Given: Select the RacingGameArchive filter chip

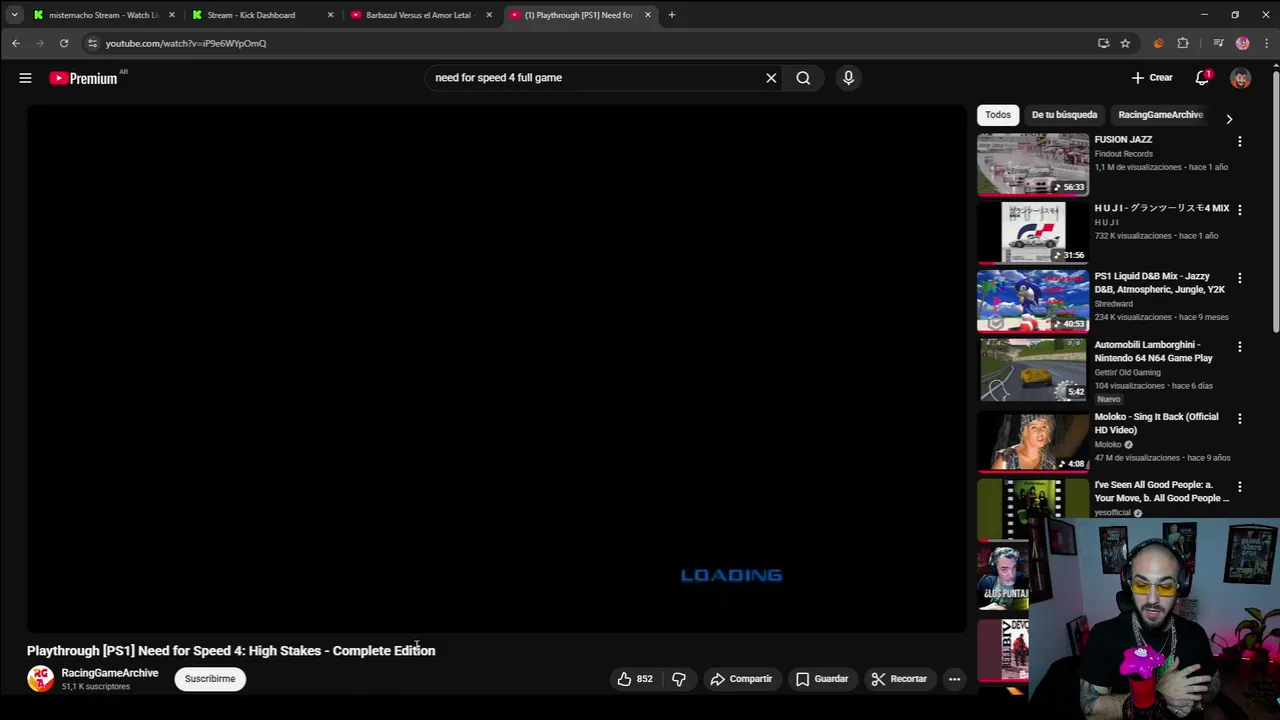Looking at the screenshot, I should tap(1160, 115).
